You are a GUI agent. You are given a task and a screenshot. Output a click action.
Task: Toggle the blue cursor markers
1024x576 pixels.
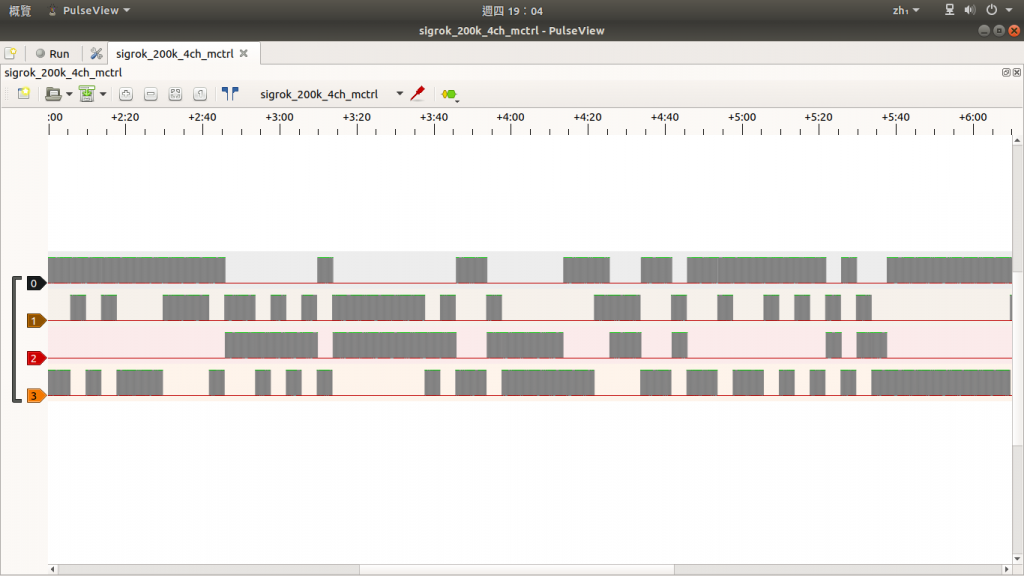(230, 94)
